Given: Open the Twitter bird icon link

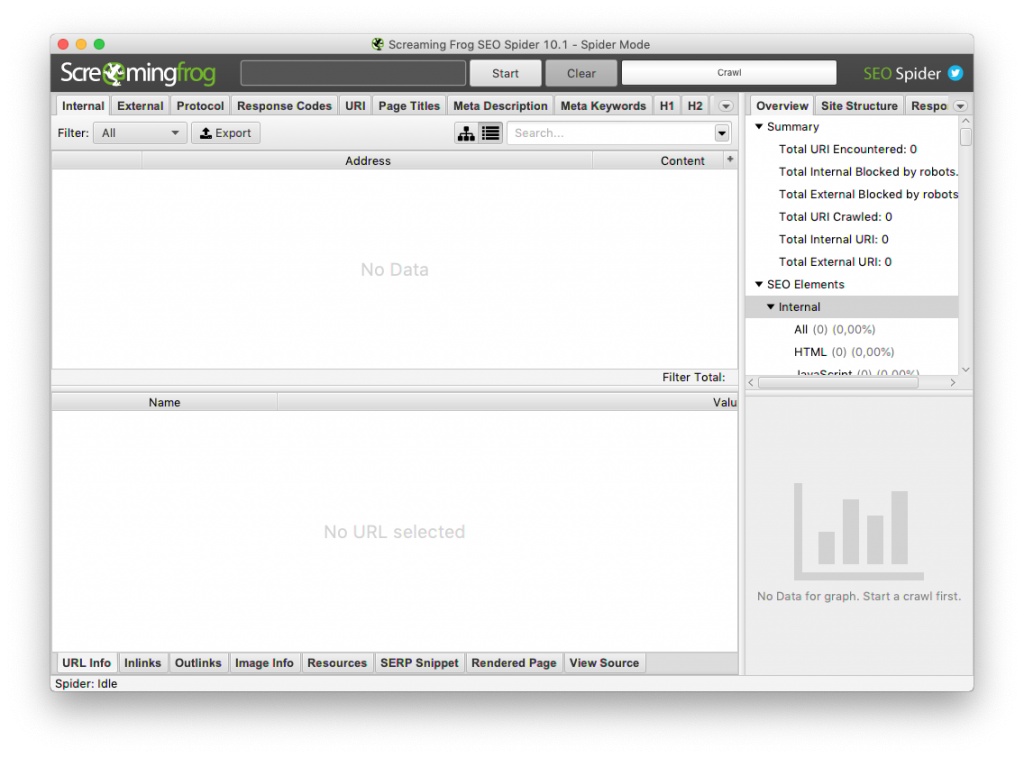Looking at the screenshot, I should [955, 73].
